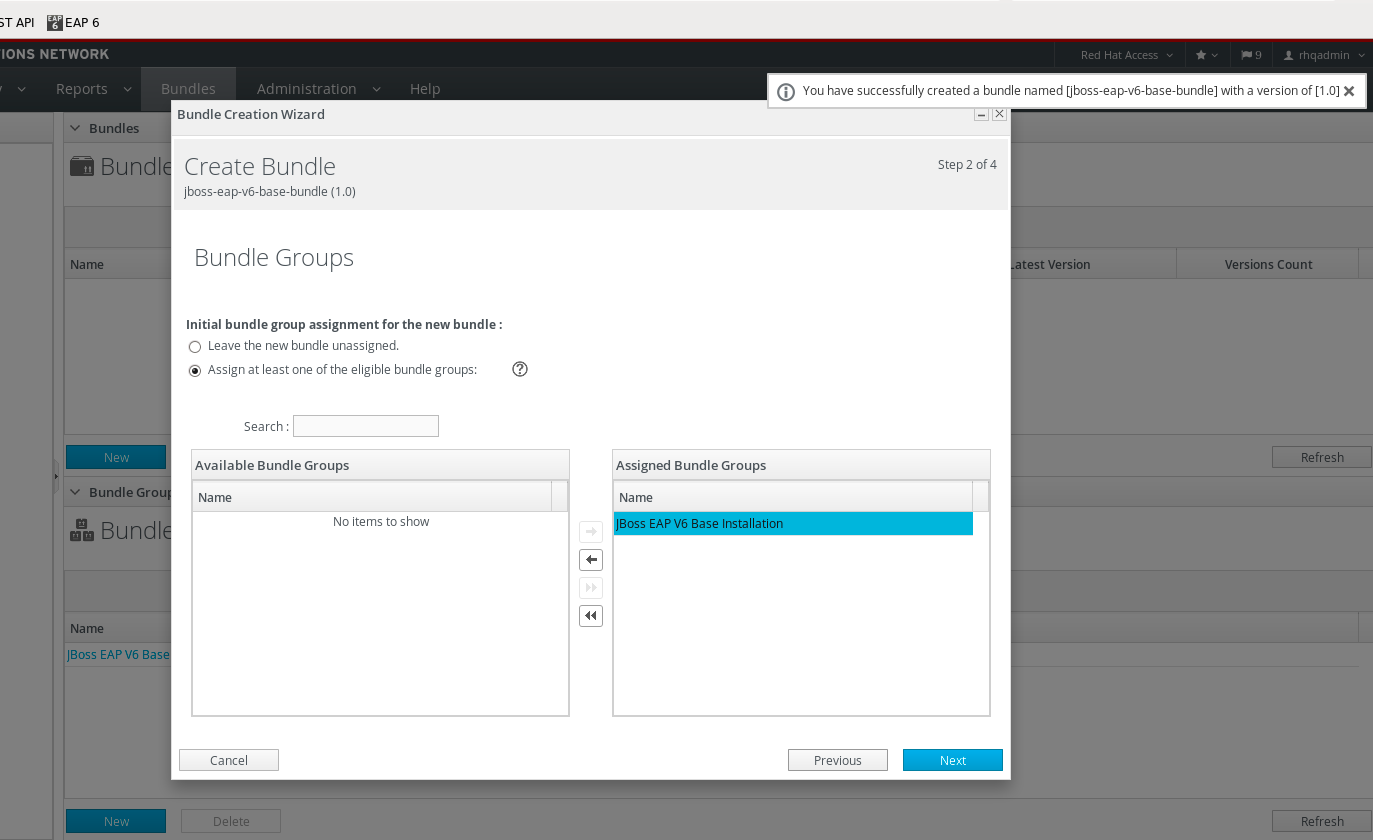Select JBoss EAP V6 Base Installation row
The image size is (1373, 840).
pyautogui.click(x=793, y=523)
